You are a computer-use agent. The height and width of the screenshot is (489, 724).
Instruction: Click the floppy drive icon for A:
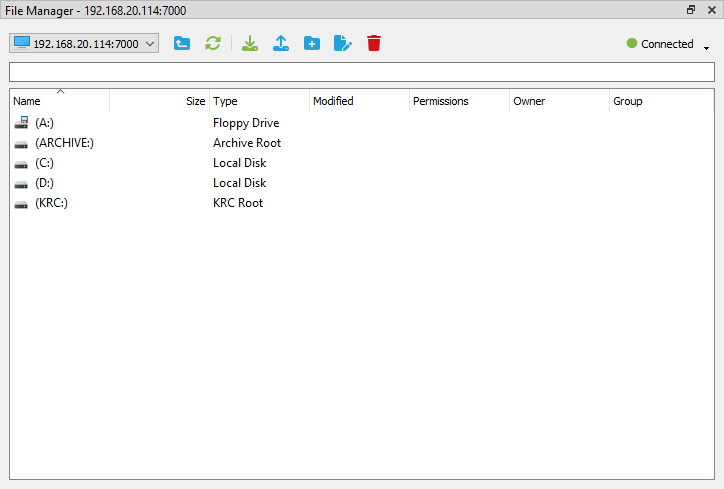point(22,123)
